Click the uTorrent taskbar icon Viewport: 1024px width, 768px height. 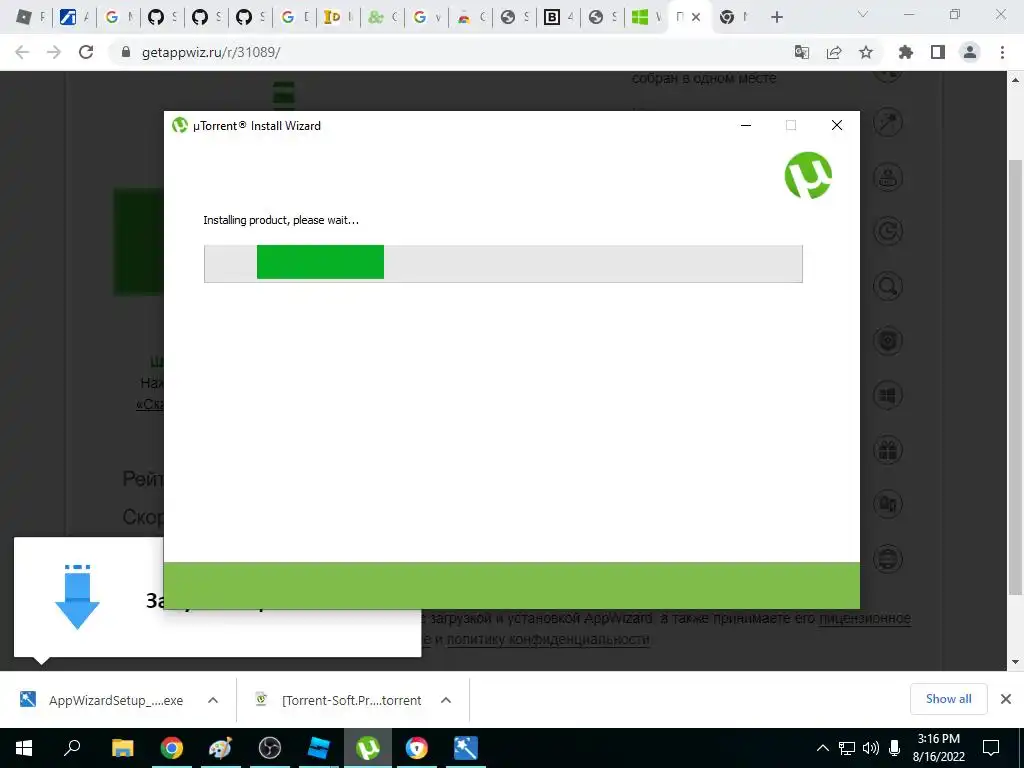coord(368,748)
